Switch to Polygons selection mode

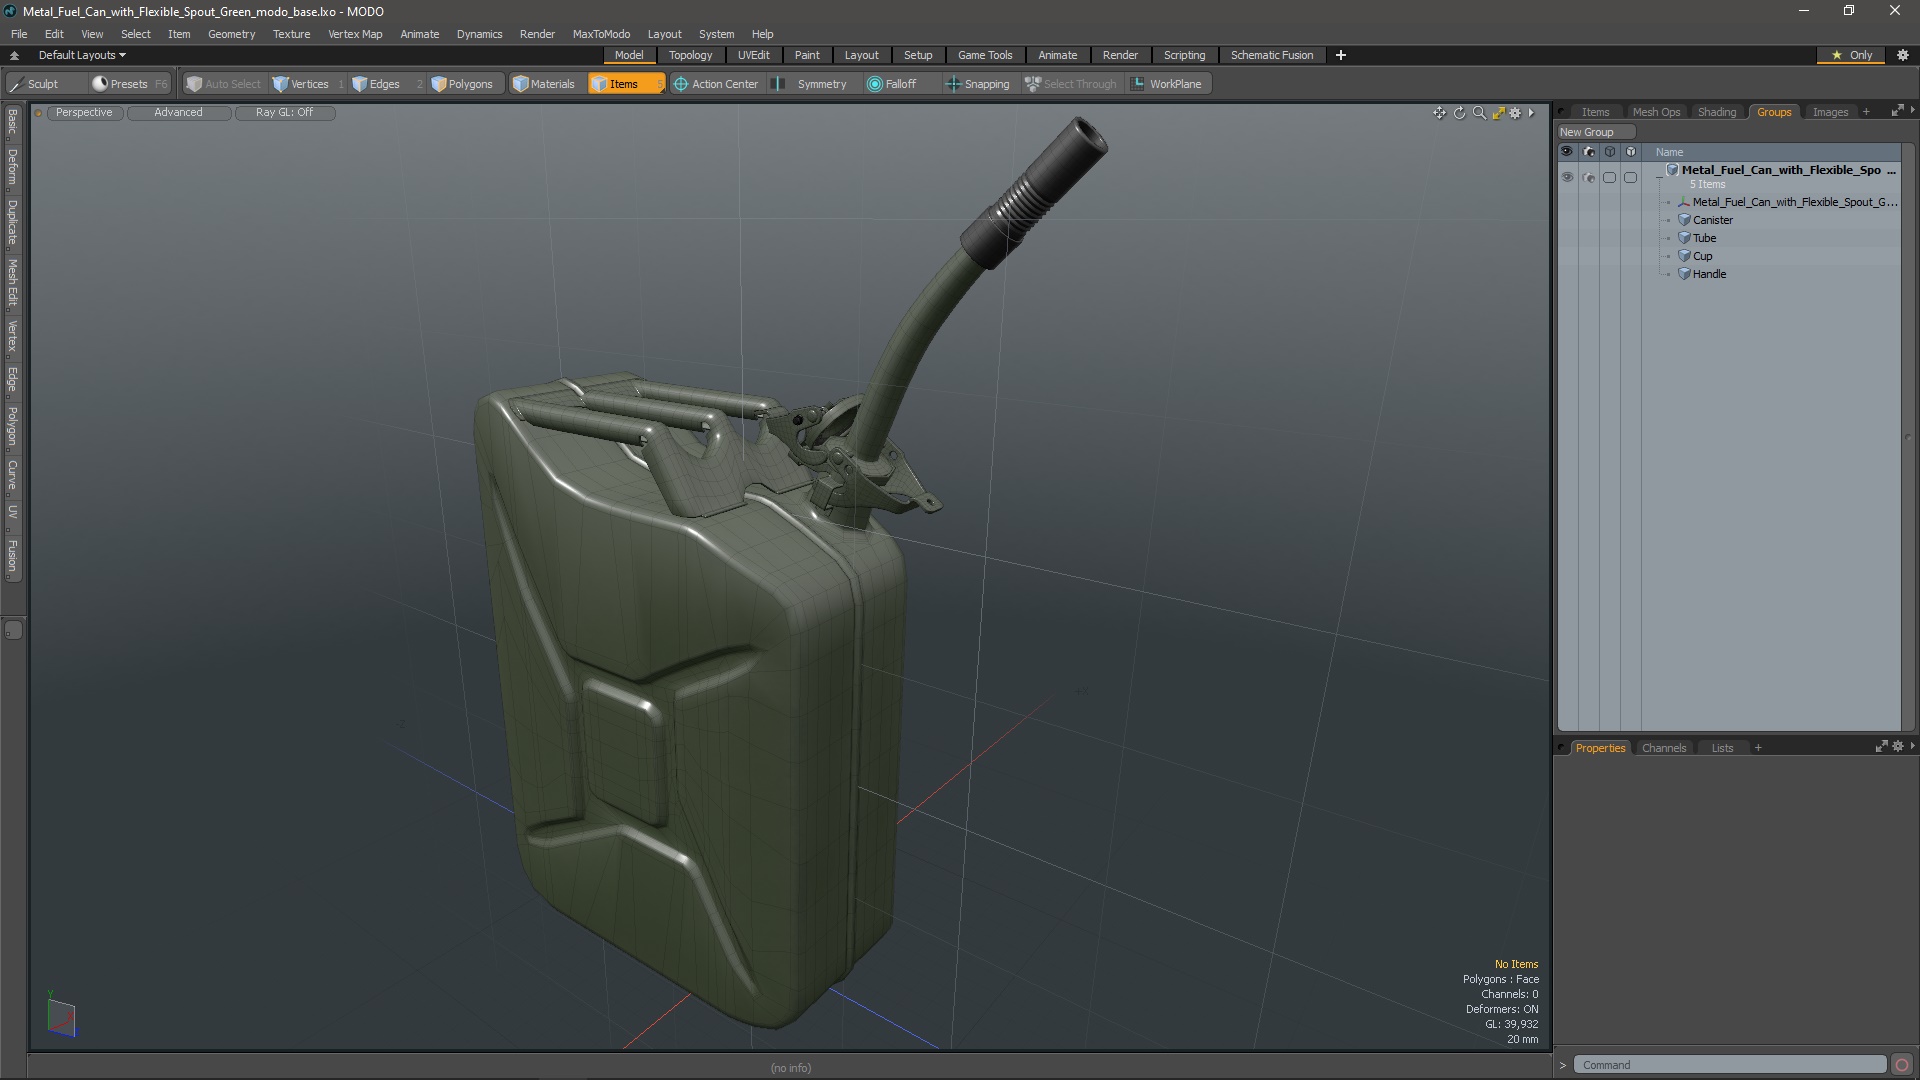click(462, 84)
